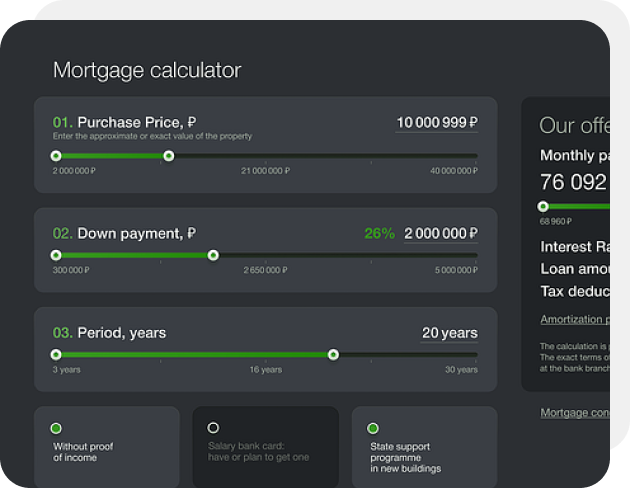Click the 'Enter the approximate or exact value' hint
Viewport: 630px width, 488px height.
click(152, 137)
